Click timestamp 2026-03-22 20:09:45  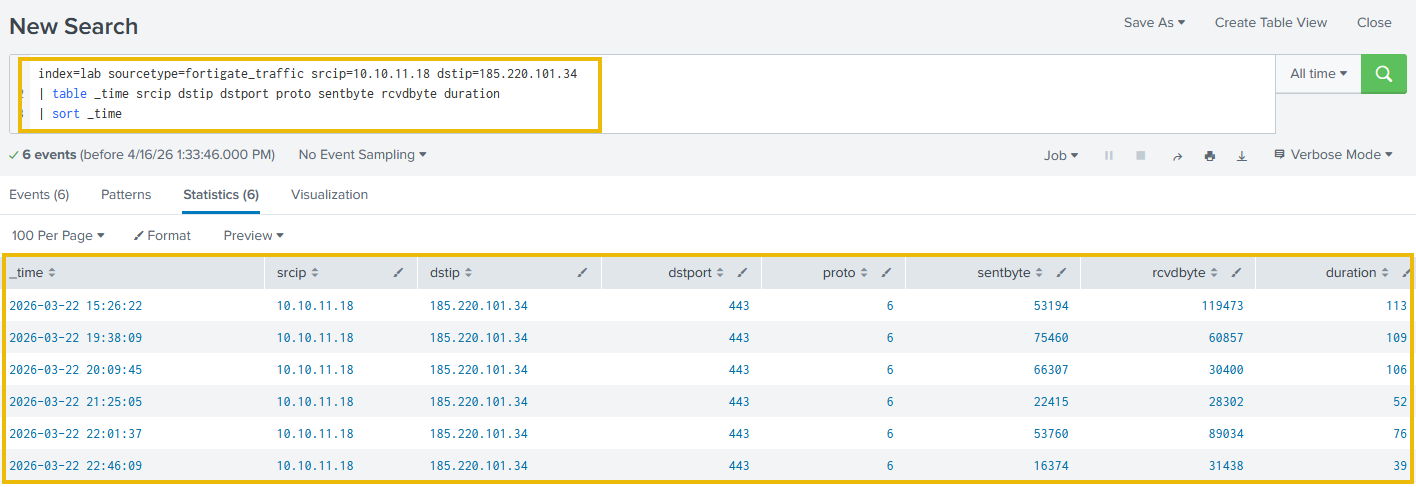75,370
